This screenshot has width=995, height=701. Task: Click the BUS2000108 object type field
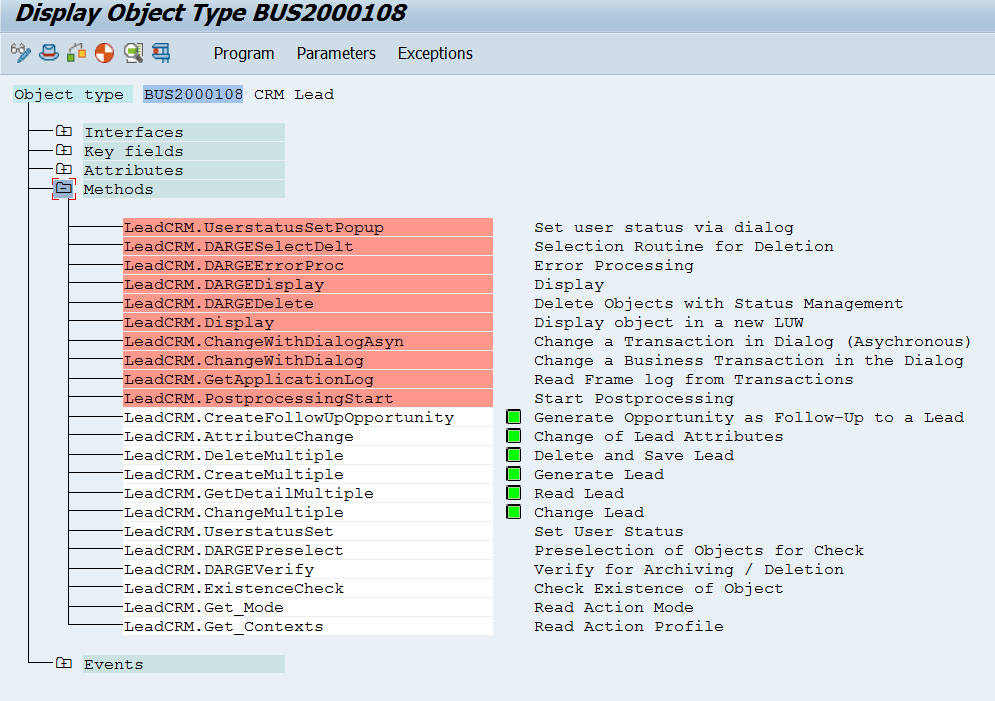[x=192, y=93]
